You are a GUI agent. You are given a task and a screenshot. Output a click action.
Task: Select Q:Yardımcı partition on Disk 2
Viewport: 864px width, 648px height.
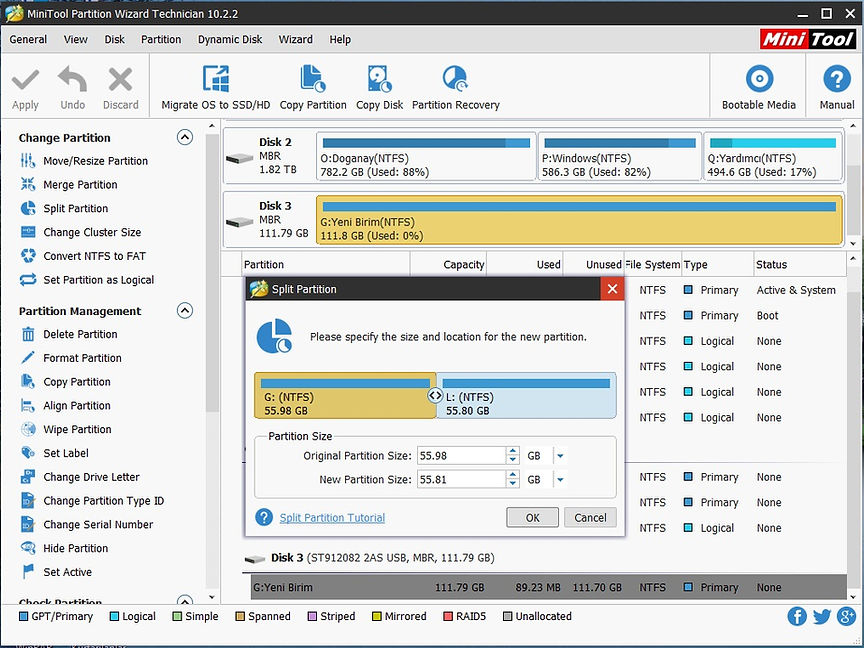(x=773, y=156)
